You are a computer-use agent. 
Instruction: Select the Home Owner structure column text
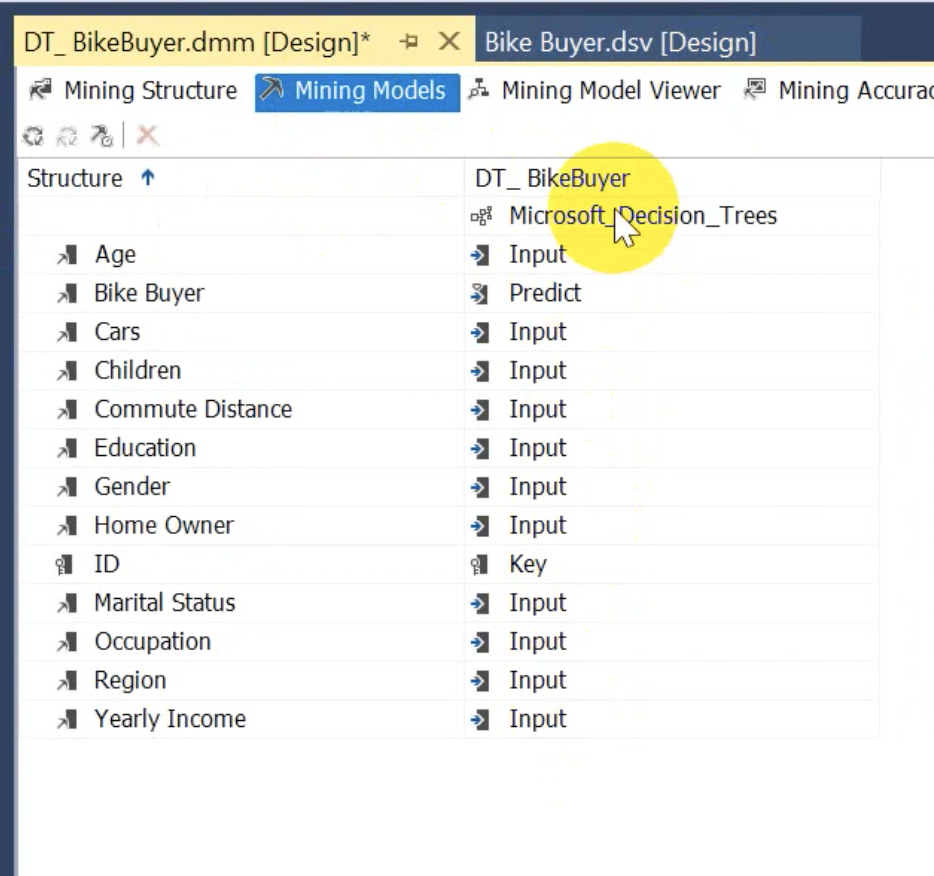click(x=164, y=525)
